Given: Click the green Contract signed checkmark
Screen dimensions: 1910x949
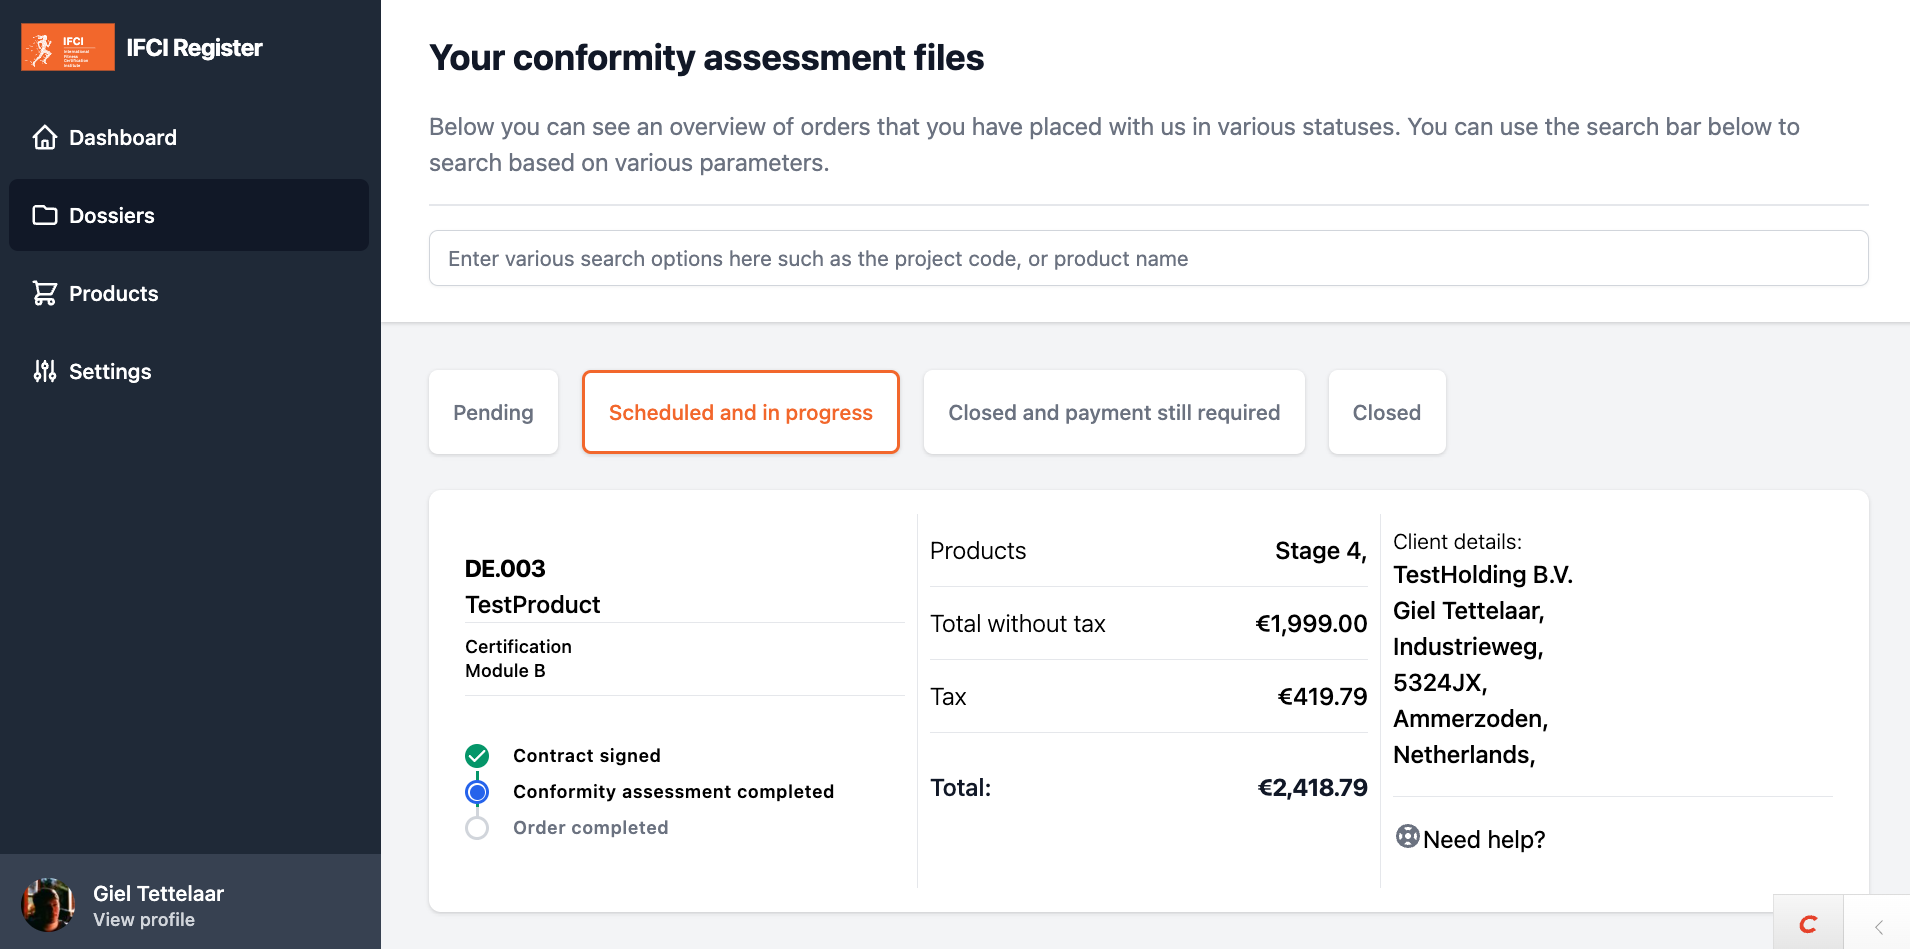Looking at the screenshot, I should click(x=477, y=756).
